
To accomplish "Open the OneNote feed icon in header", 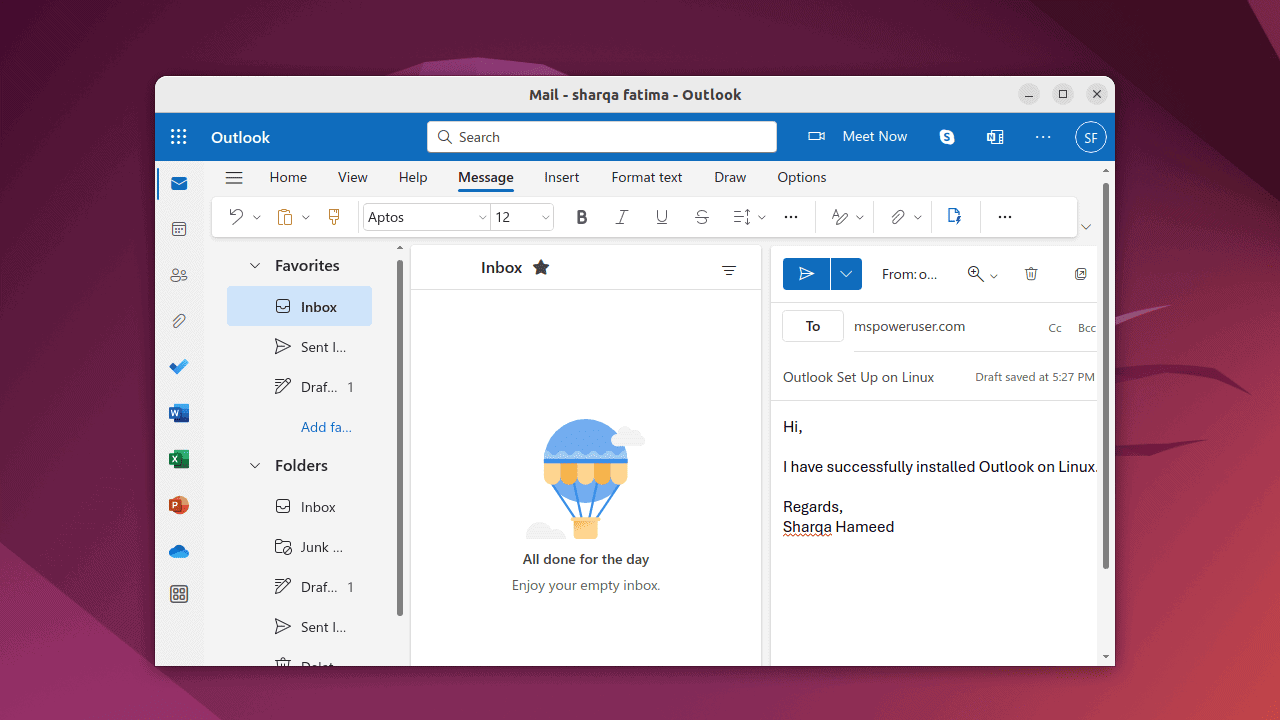I will click(995, 137).
